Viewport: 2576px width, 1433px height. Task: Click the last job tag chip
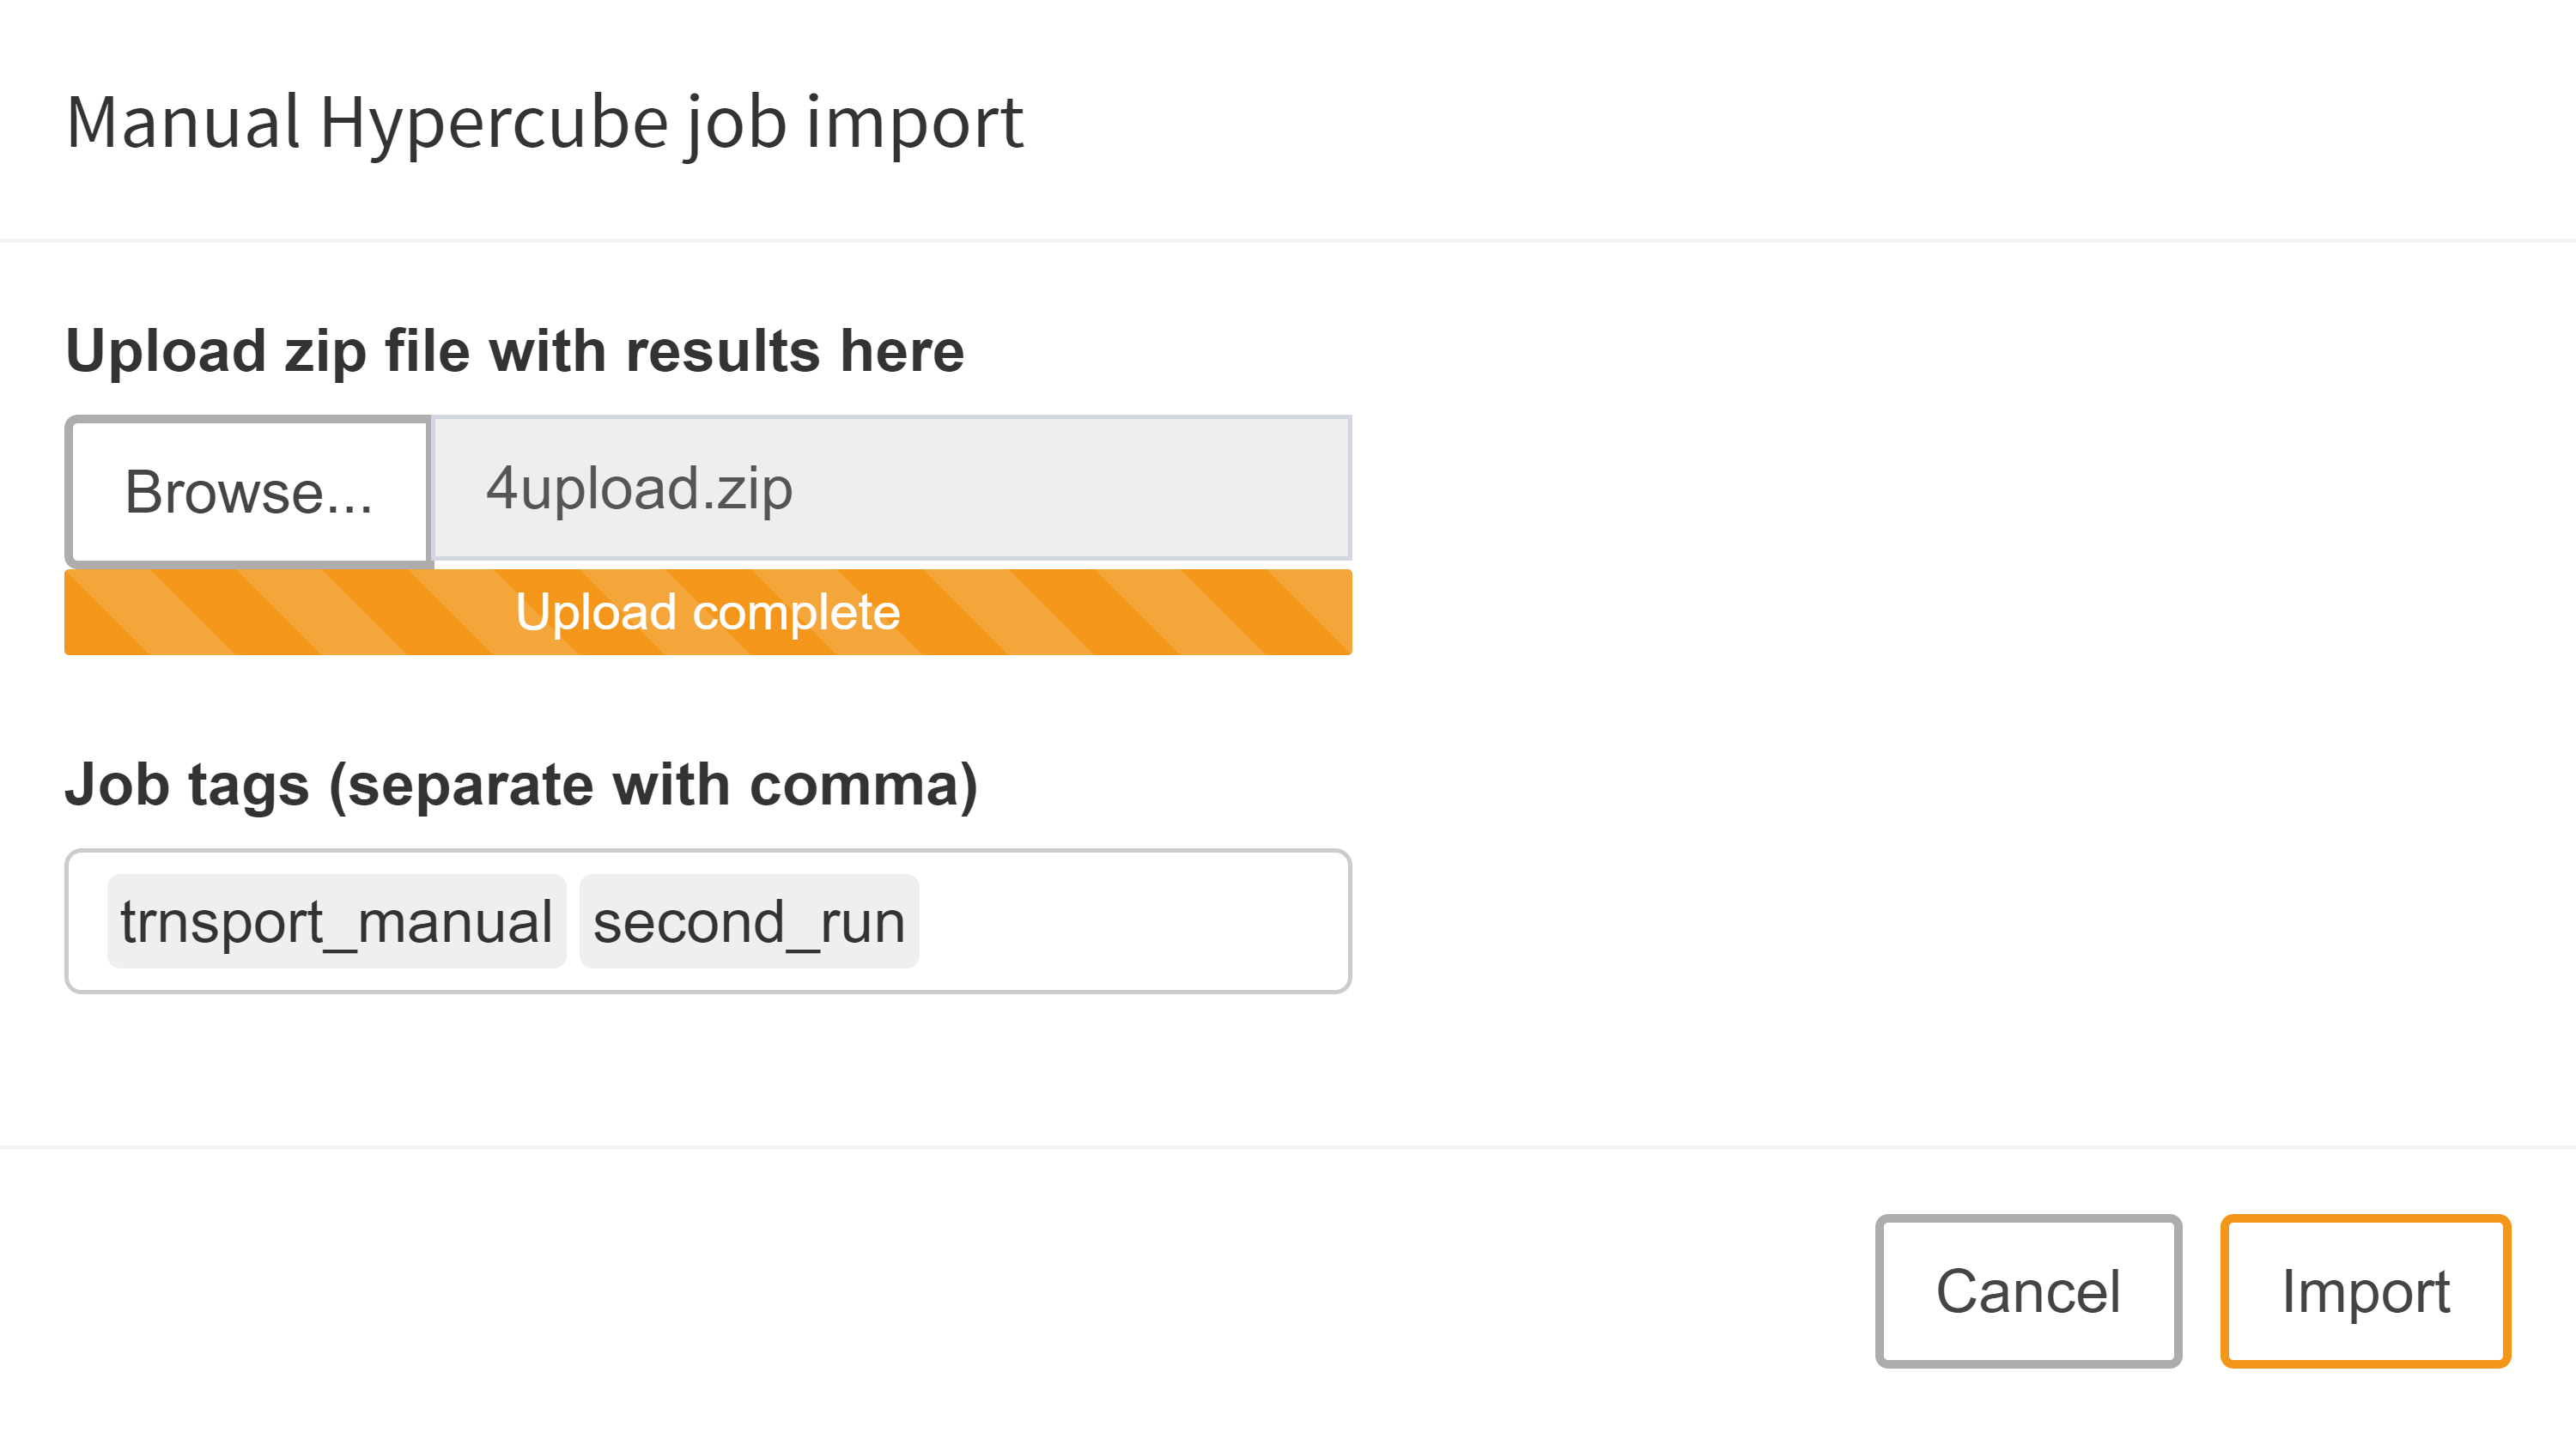(749, 921)
